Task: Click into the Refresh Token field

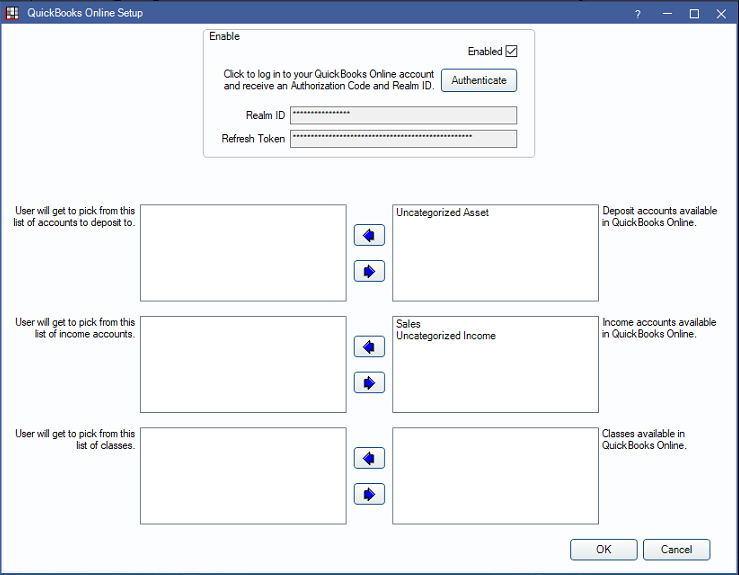Action: pyautogui.click(x=403, y=139)
